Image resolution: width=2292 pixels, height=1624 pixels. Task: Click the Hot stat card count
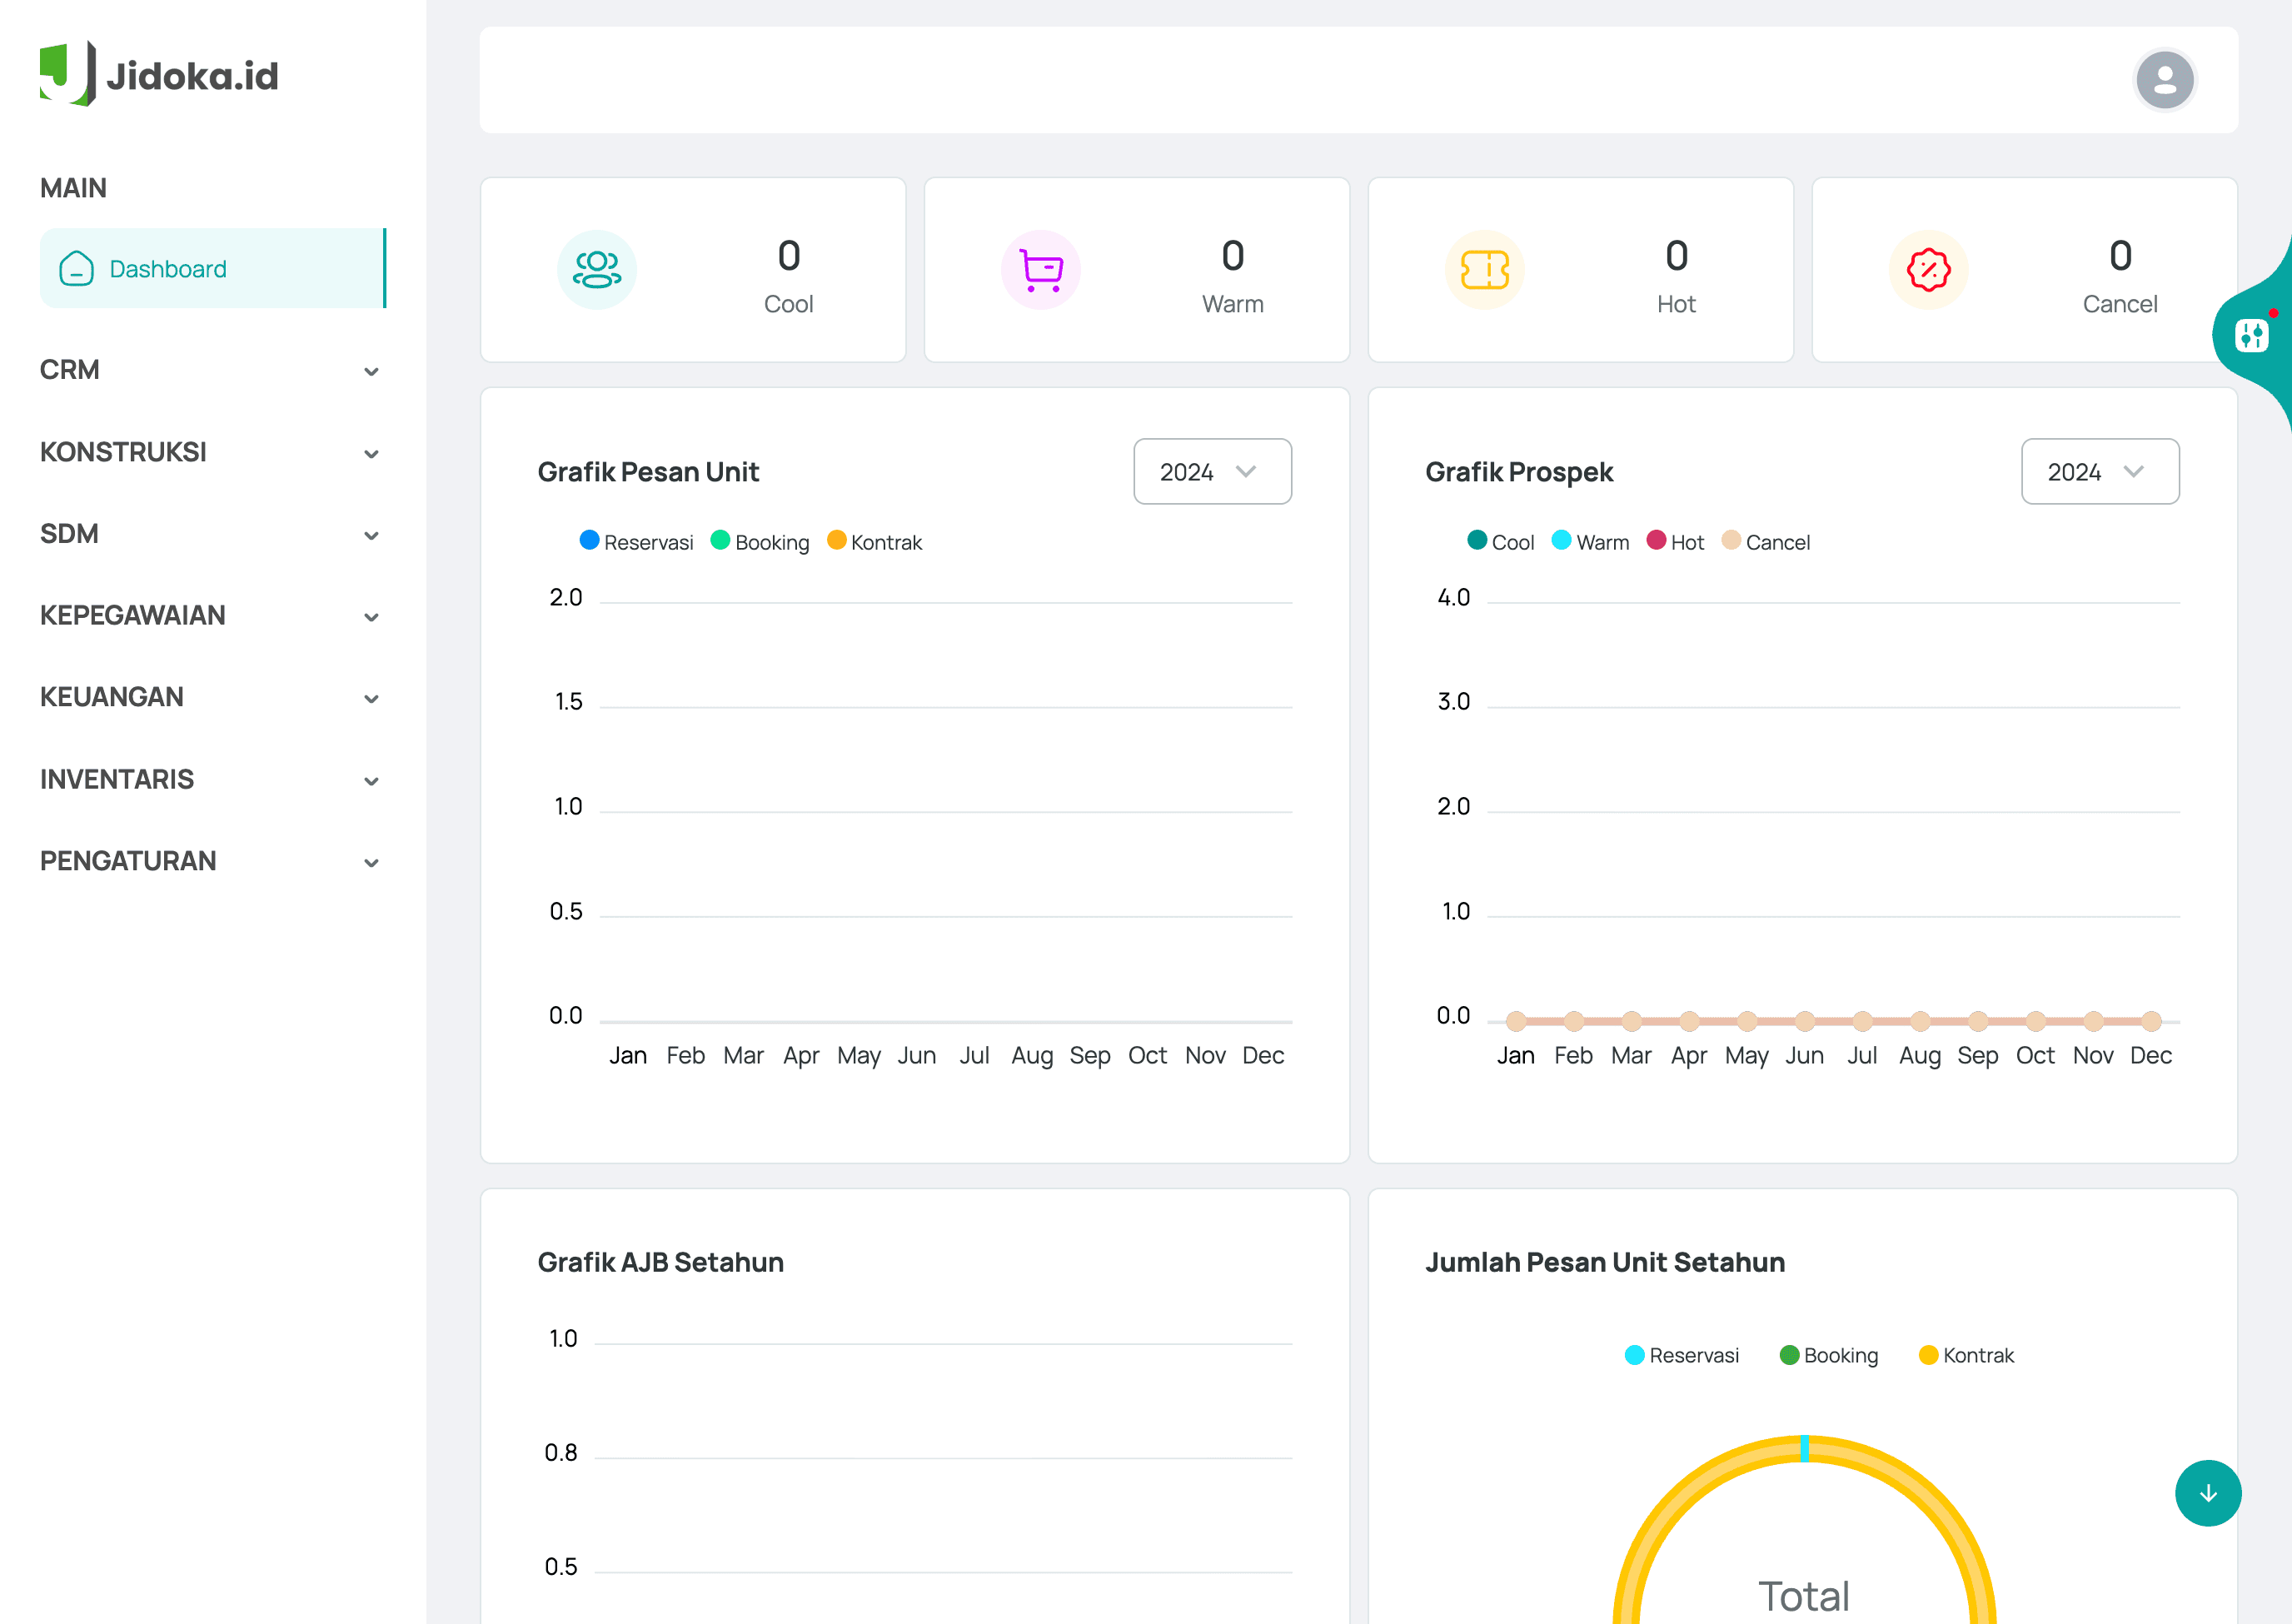click(1677, 256)
